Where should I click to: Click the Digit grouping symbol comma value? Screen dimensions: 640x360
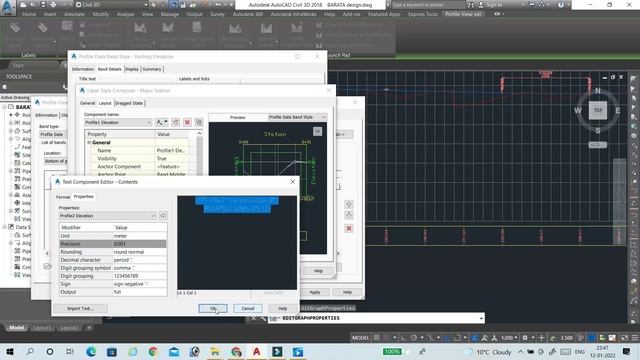click(x=139, y=268)
